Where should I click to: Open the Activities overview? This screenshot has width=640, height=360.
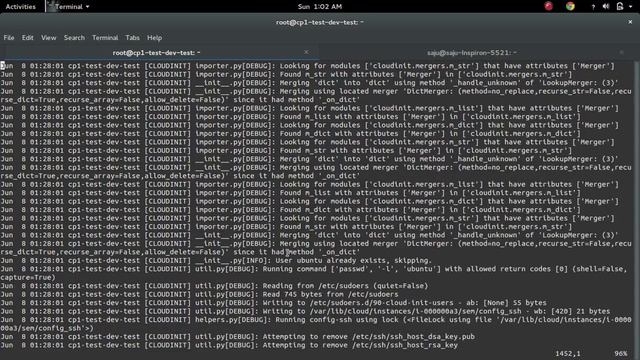pos(20,7)
